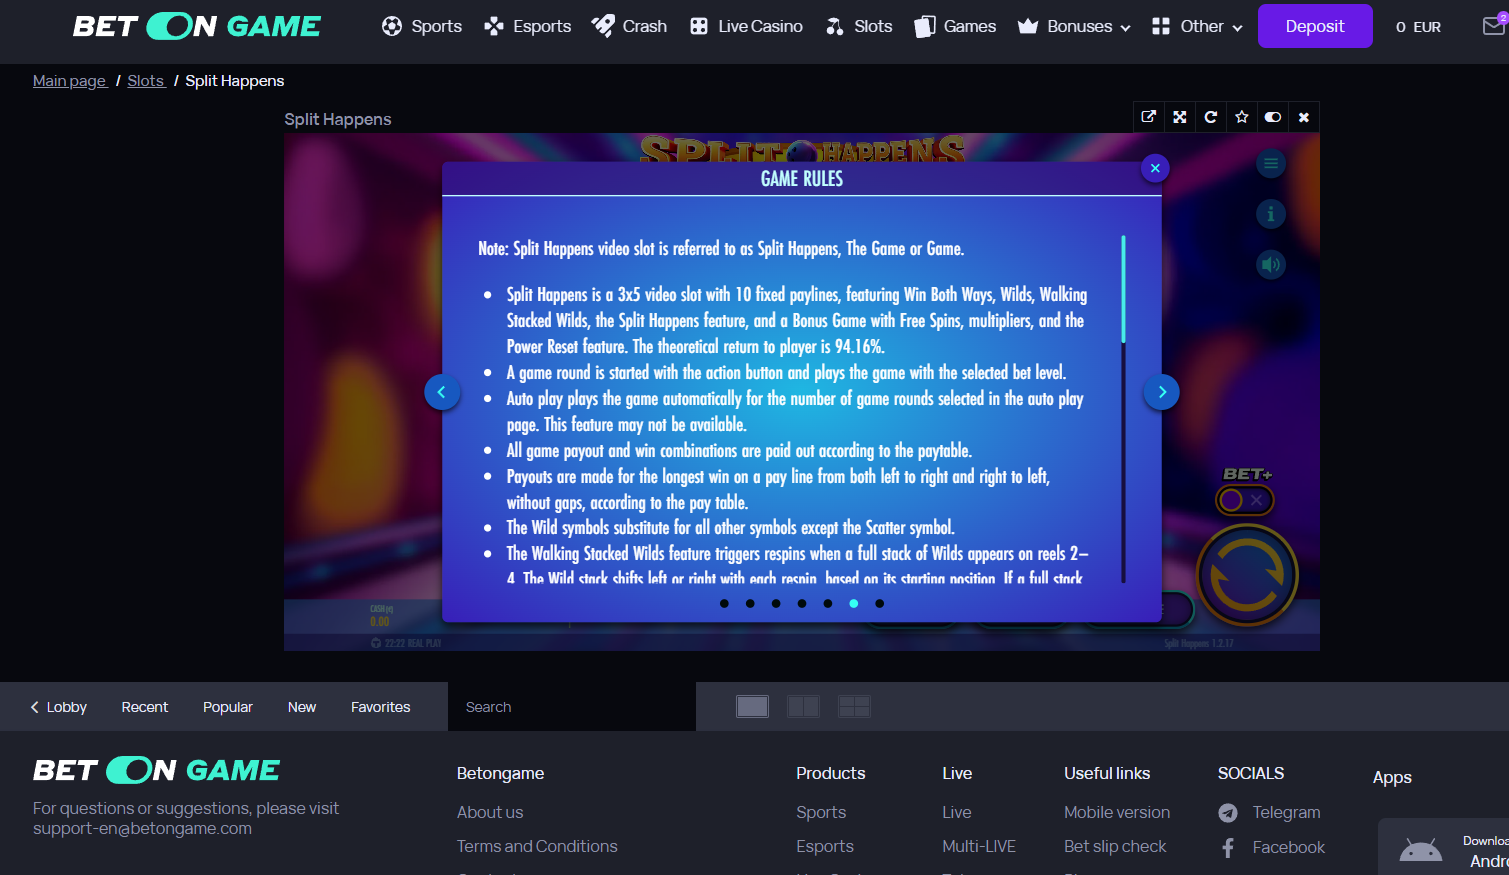Click the footer Bet On Game logo
The width and height of the screenshot is (1509, 875).
[157, 770]
